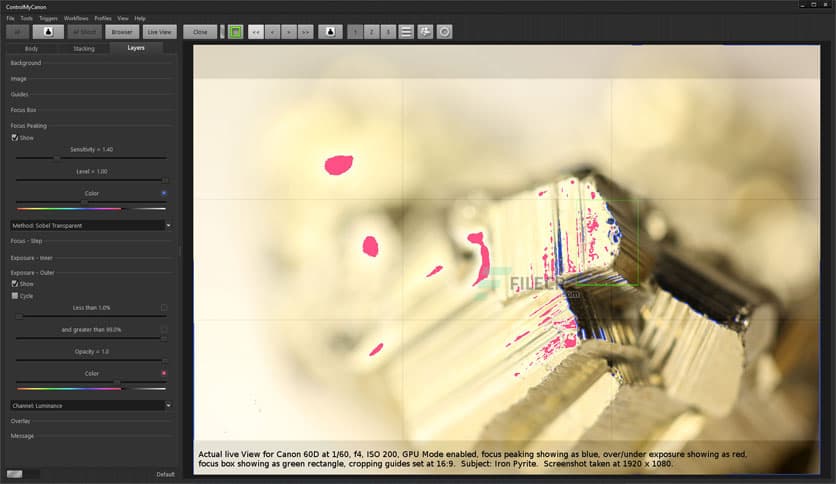Click the Sensitivity slider handle
The image size is (836, 484).
coord(57,158)
